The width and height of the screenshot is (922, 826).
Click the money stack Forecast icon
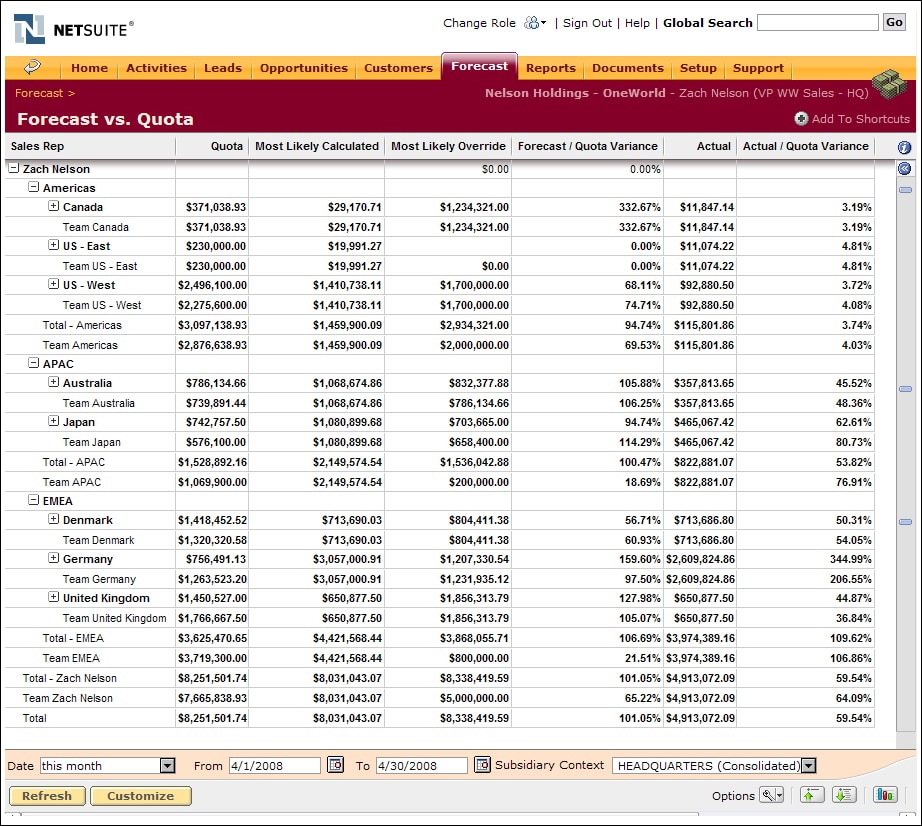pyautogui.click(x=889, y=84)
